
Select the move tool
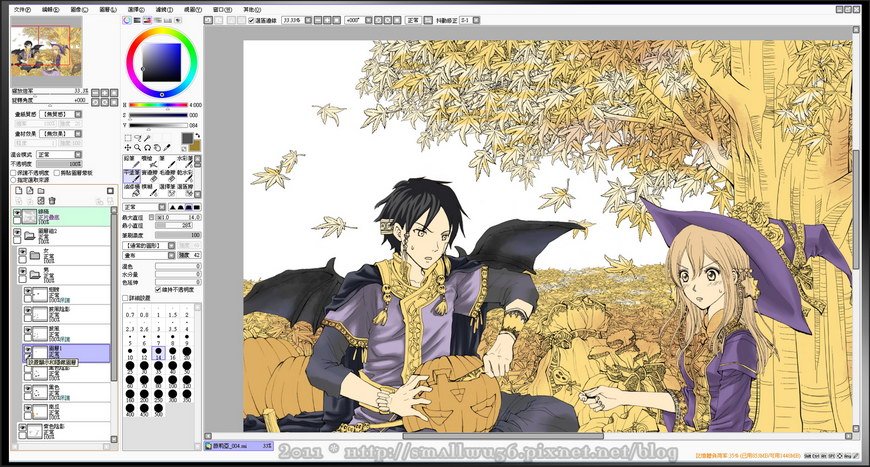[x=128, y=148]
